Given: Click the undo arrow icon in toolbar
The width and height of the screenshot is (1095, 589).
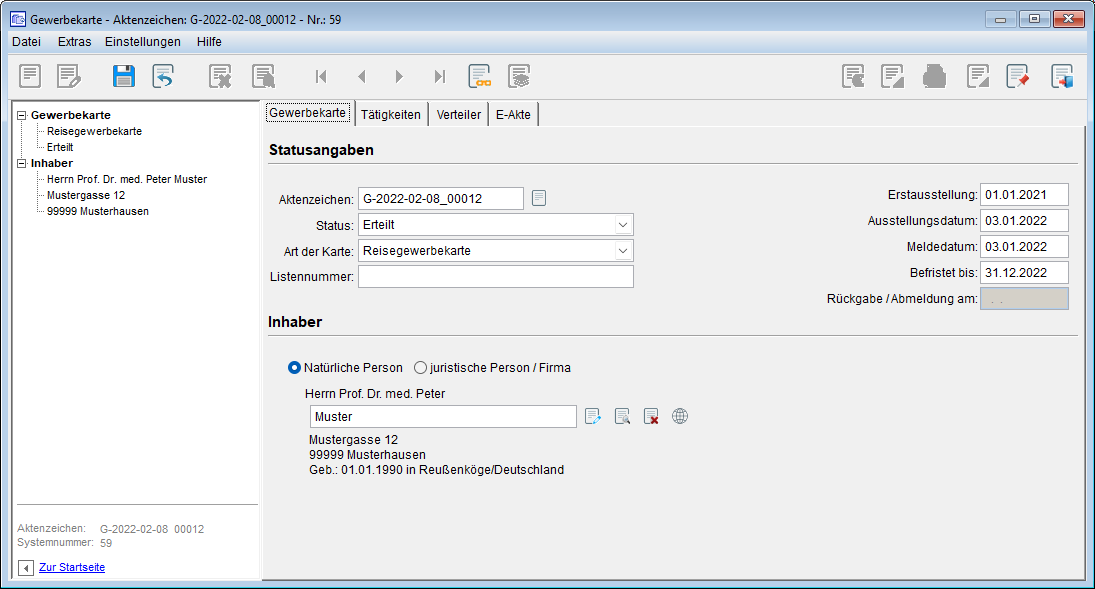Looking at the screenshot, I should [163, 77].
